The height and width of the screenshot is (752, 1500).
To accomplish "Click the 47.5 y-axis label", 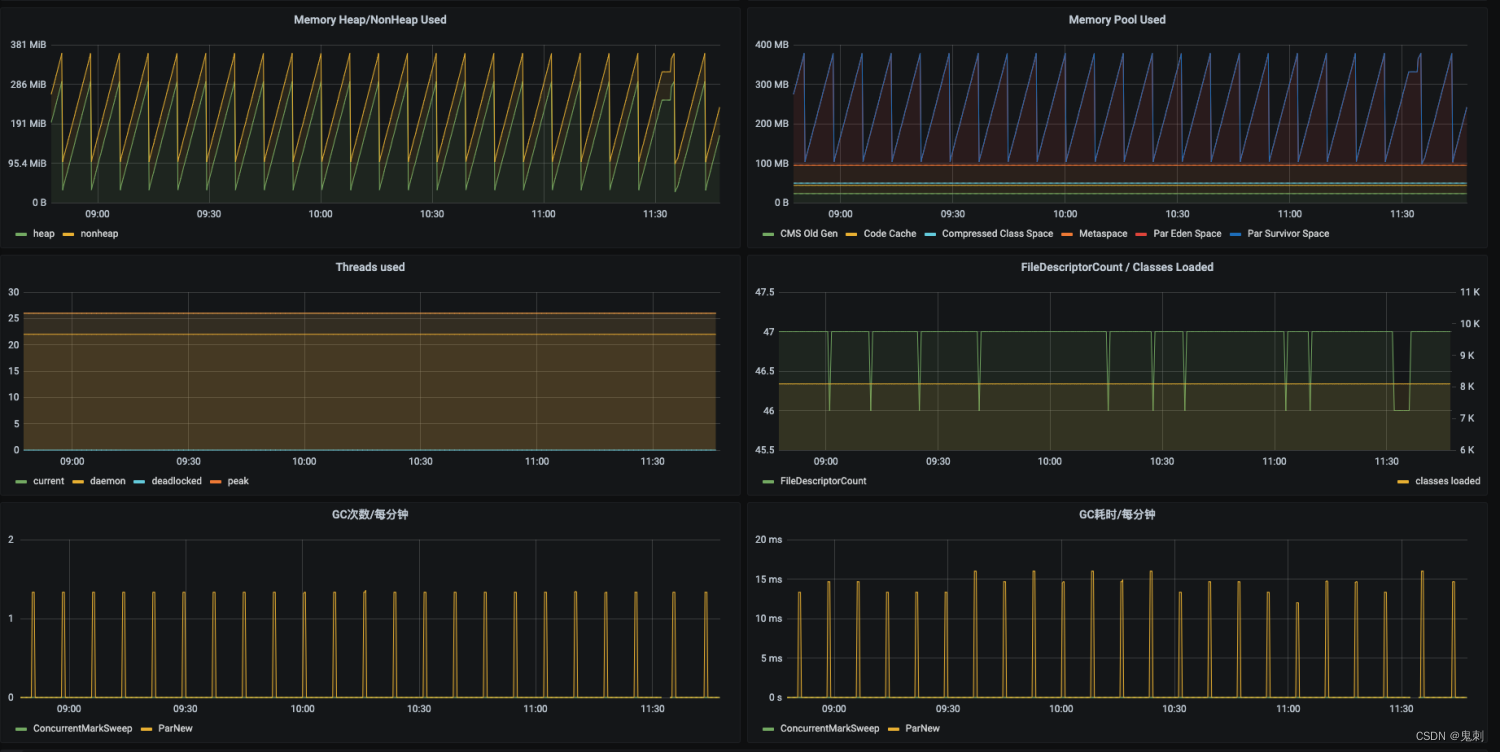I will pyautogui.click(x=765, y=292).
